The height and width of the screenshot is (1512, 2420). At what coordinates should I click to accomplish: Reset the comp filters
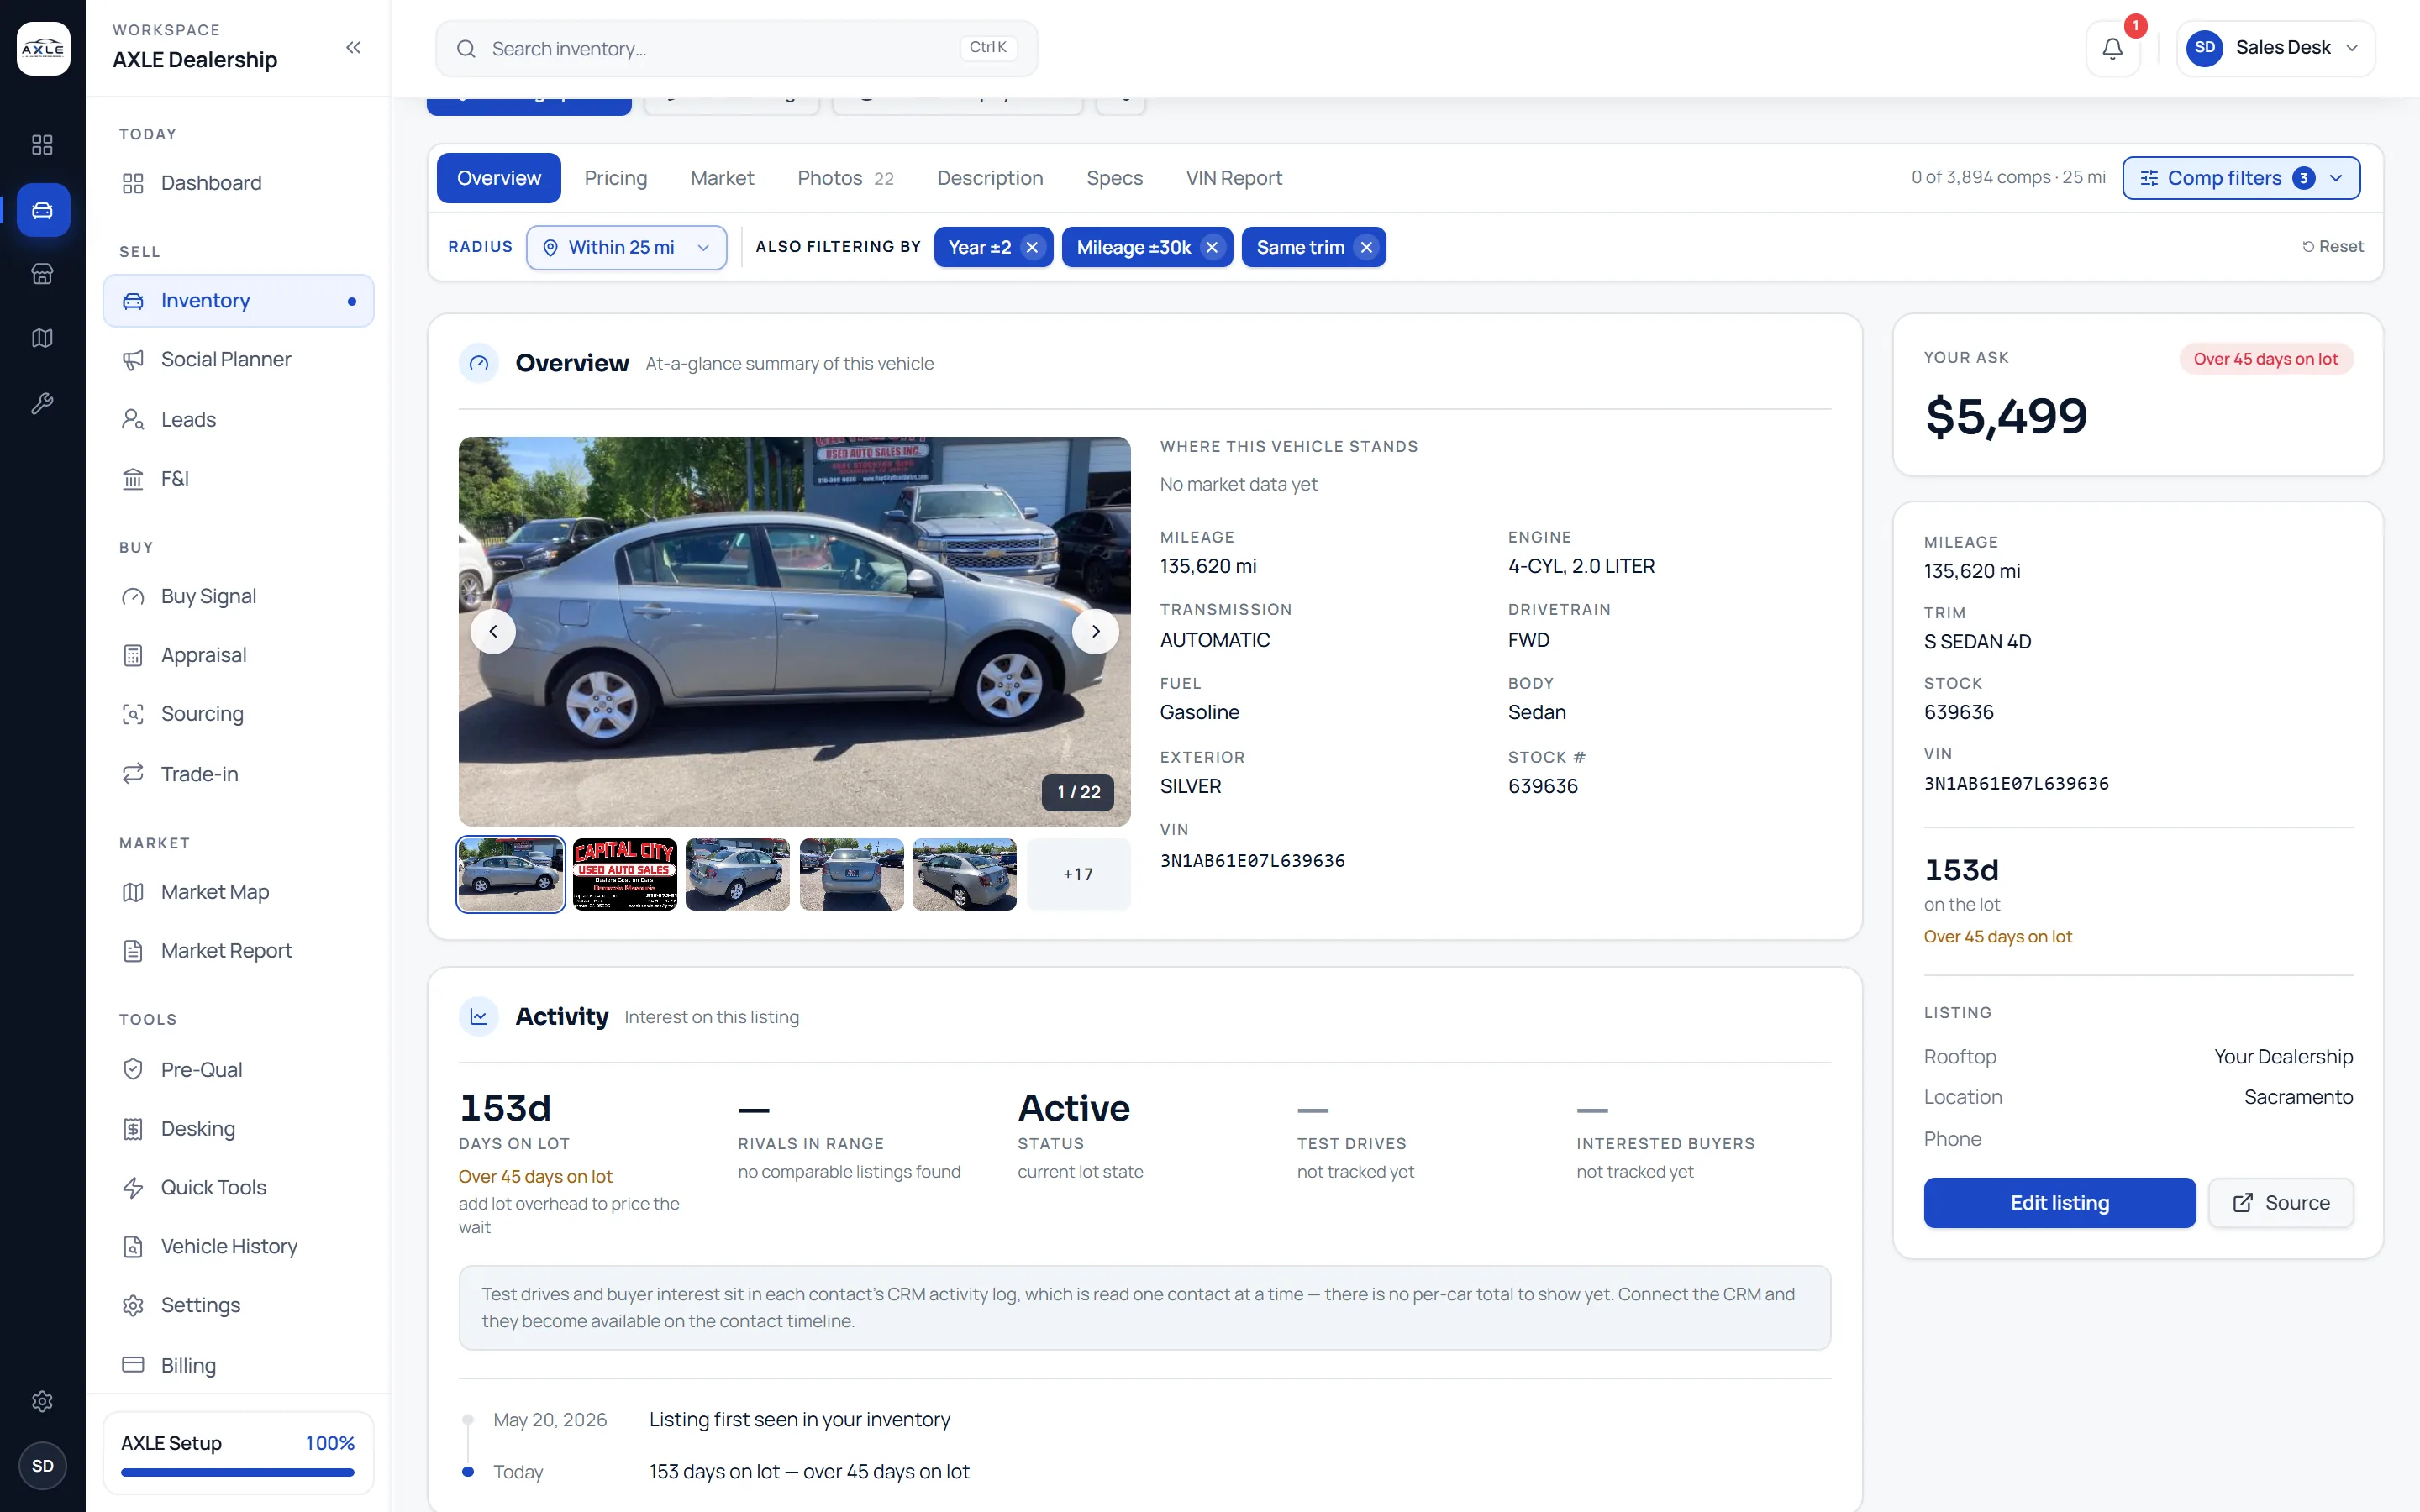pos(2332,247)
